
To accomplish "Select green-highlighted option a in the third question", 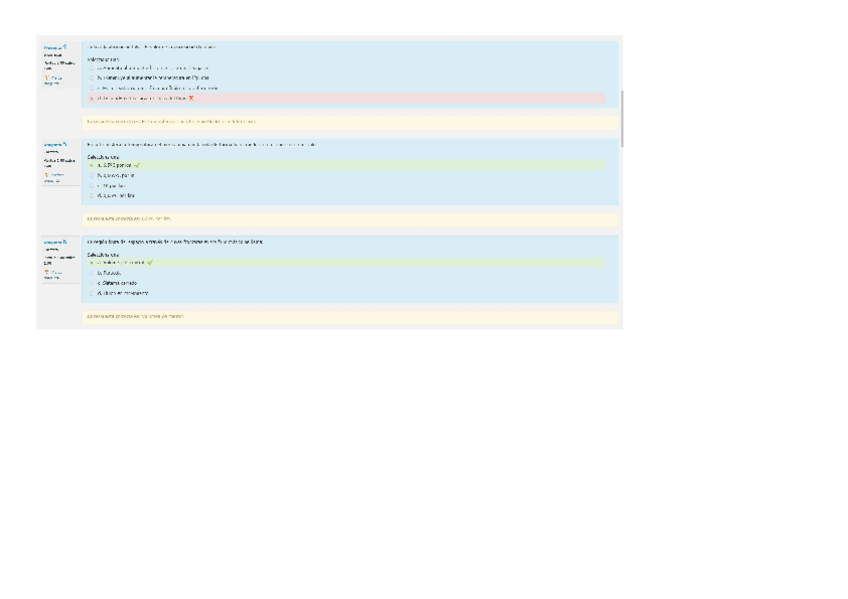I will click(x=91, y=263).
